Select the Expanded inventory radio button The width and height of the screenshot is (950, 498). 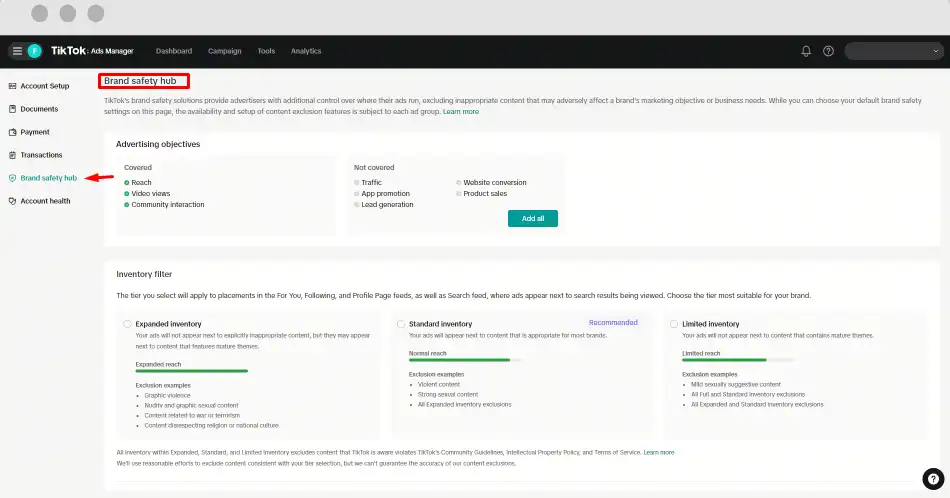coord(127,324)
